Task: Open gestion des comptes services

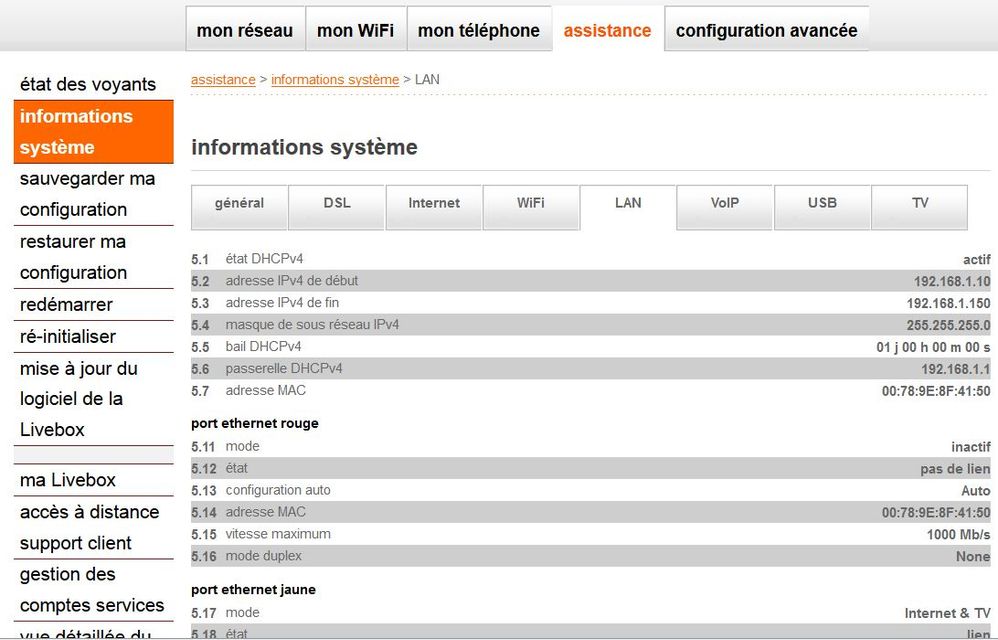Action: (x=92, y=590)
